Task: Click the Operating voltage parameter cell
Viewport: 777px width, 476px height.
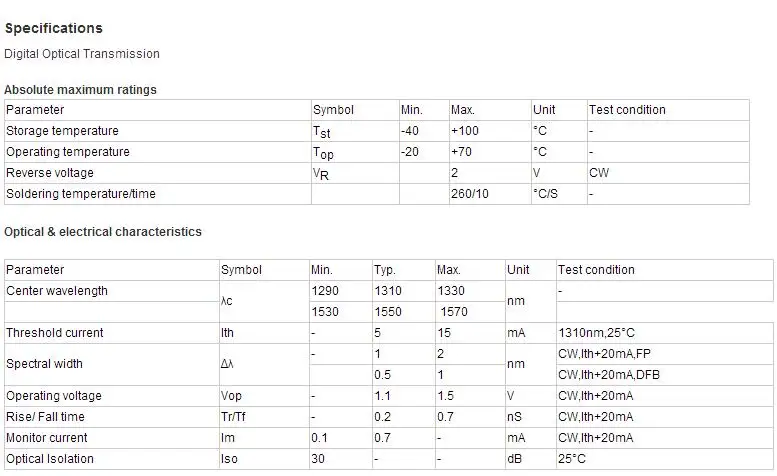Action: 54,396
